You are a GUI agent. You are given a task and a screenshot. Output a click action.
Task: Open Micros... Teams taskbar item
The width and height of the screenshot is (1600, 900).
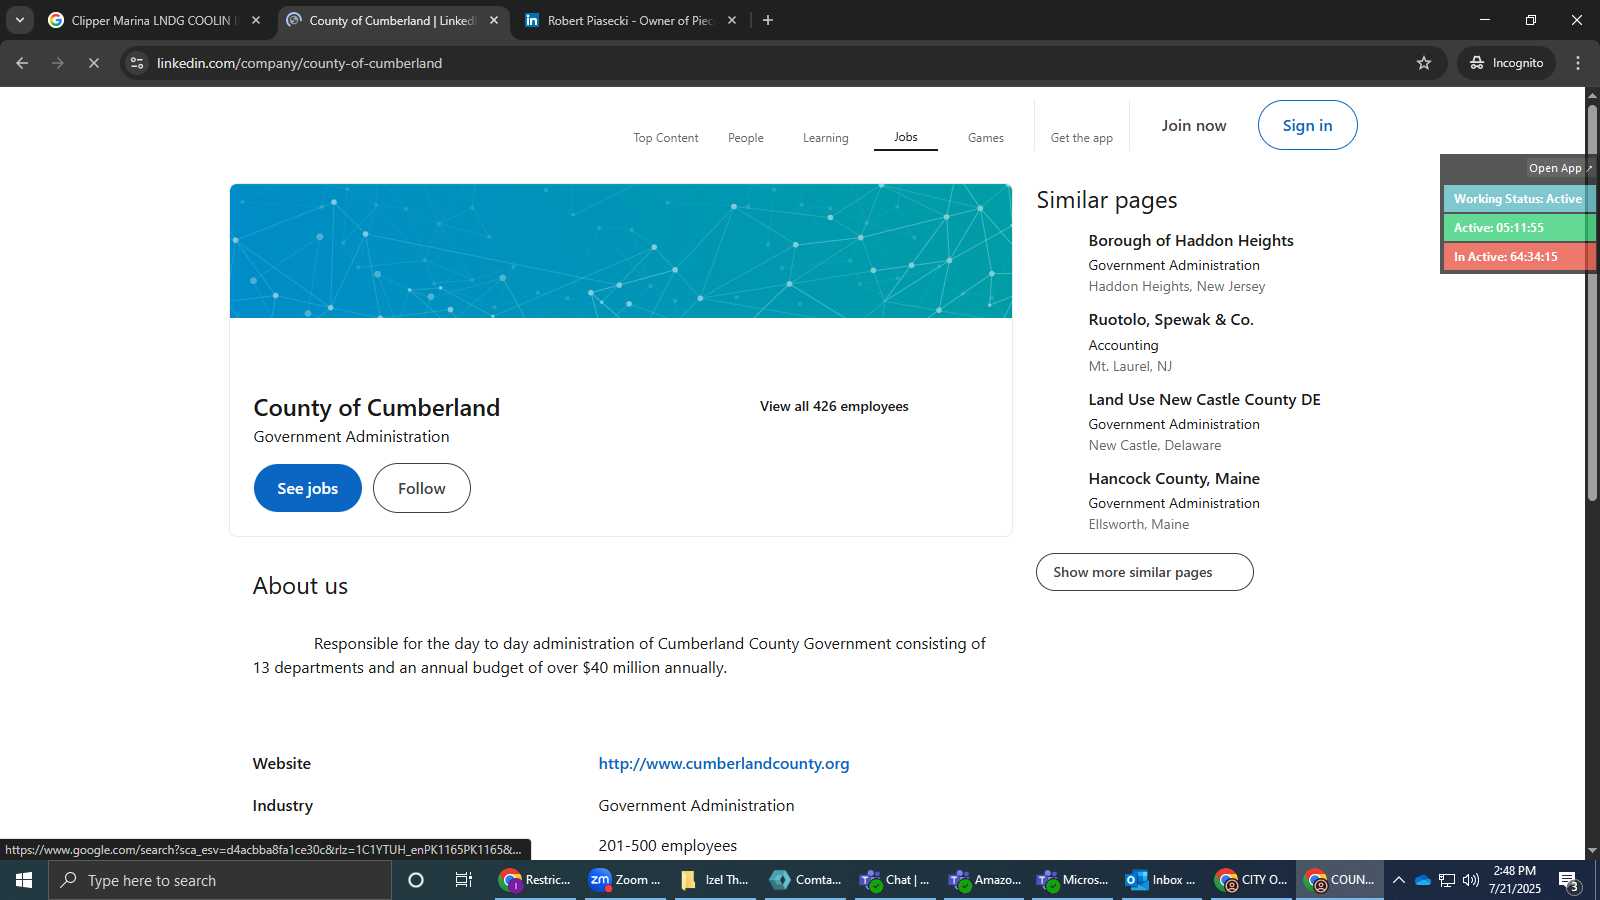coord(1074,880)
